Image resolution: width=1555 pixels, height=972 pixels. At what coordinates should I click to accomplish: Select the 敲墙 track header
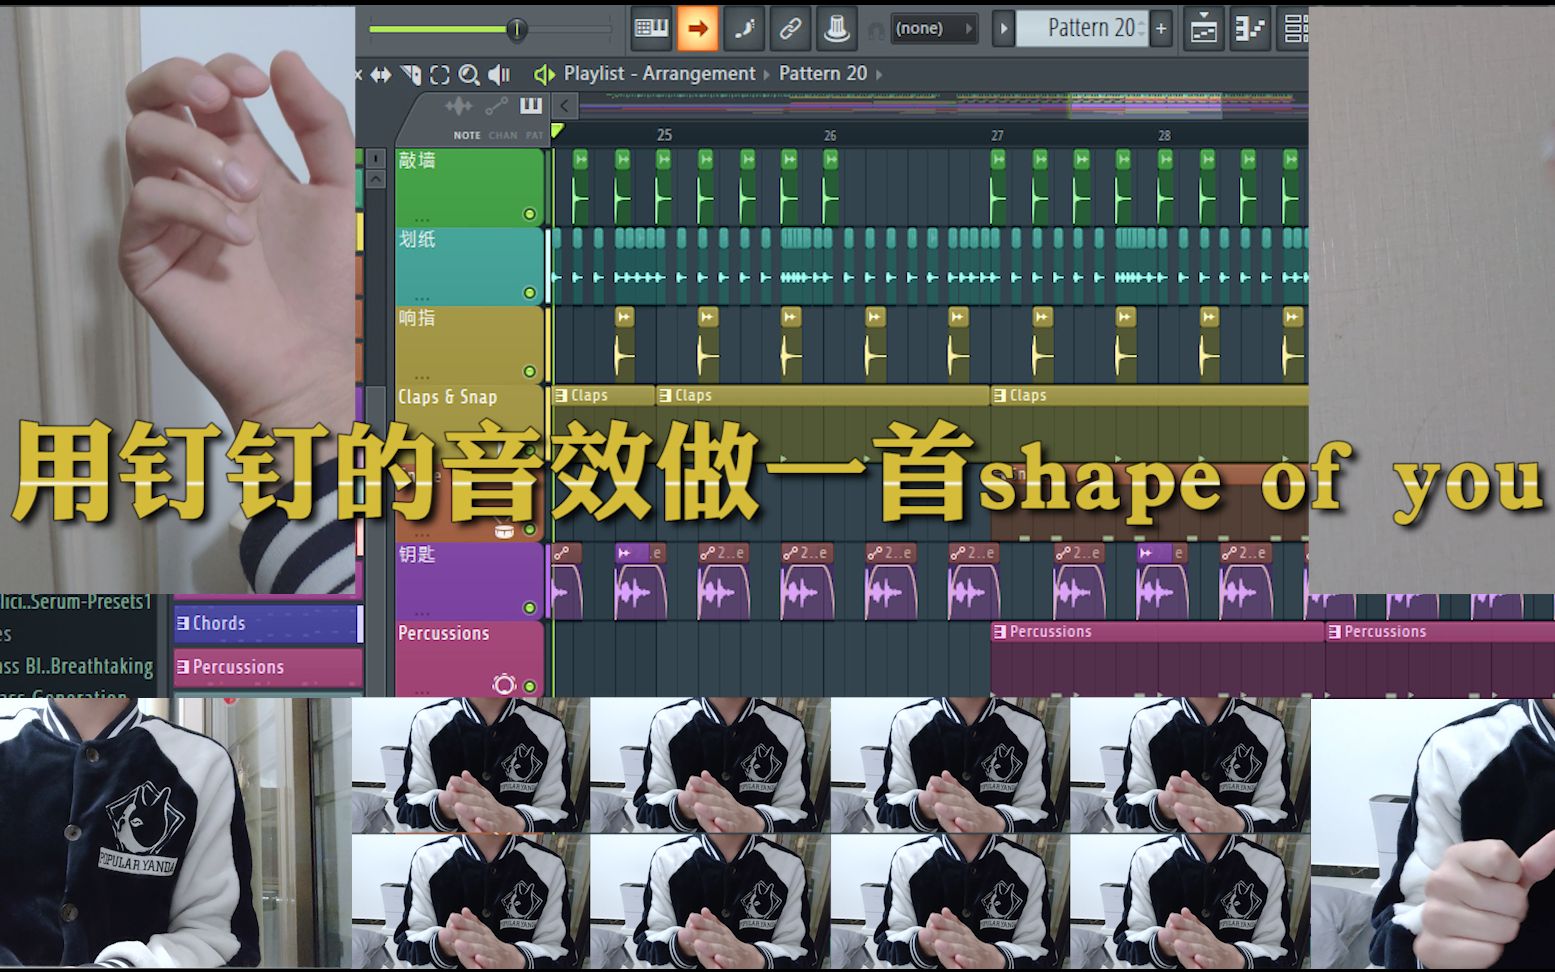click(469, 187)
